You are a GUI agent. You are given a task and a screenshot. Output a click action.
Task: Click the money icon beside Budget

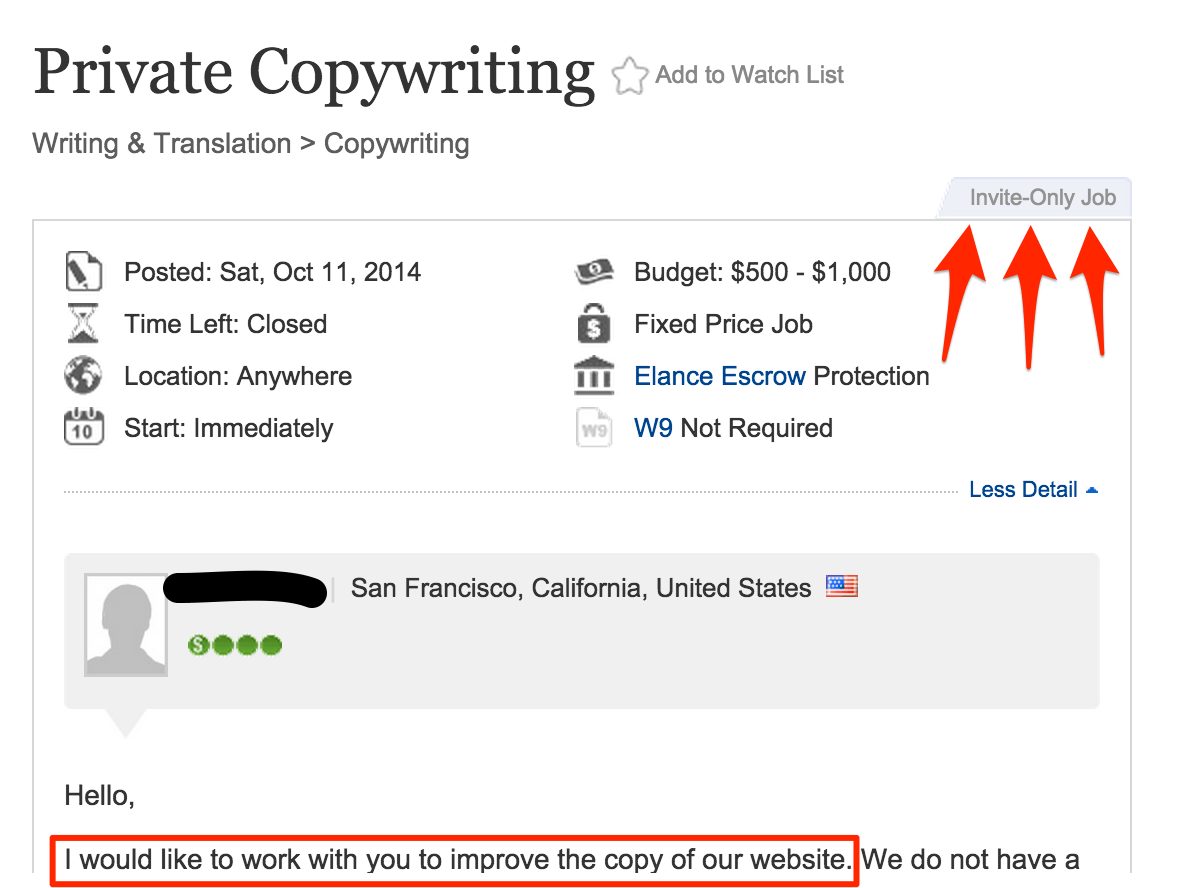[594, 272]
